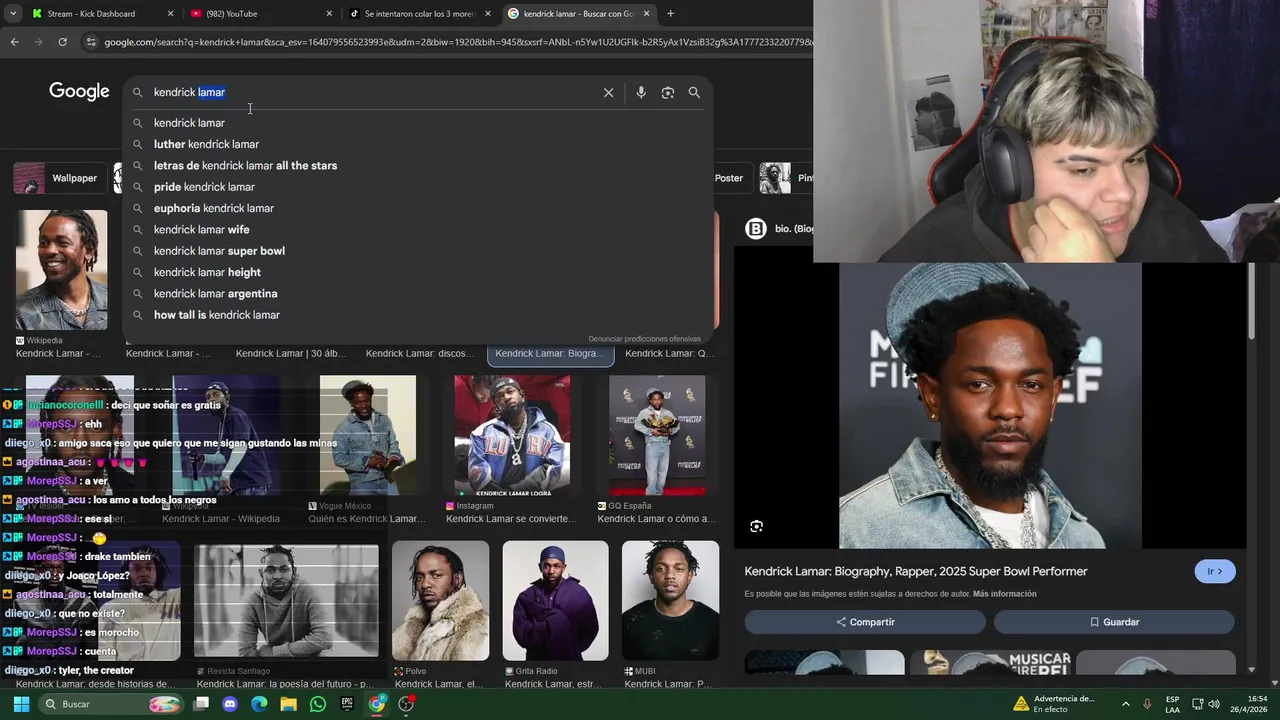Open the Vogue México 'Quién es Kendrick Lamar' image
The image size is (1280, 720).
tap(367, 435)
